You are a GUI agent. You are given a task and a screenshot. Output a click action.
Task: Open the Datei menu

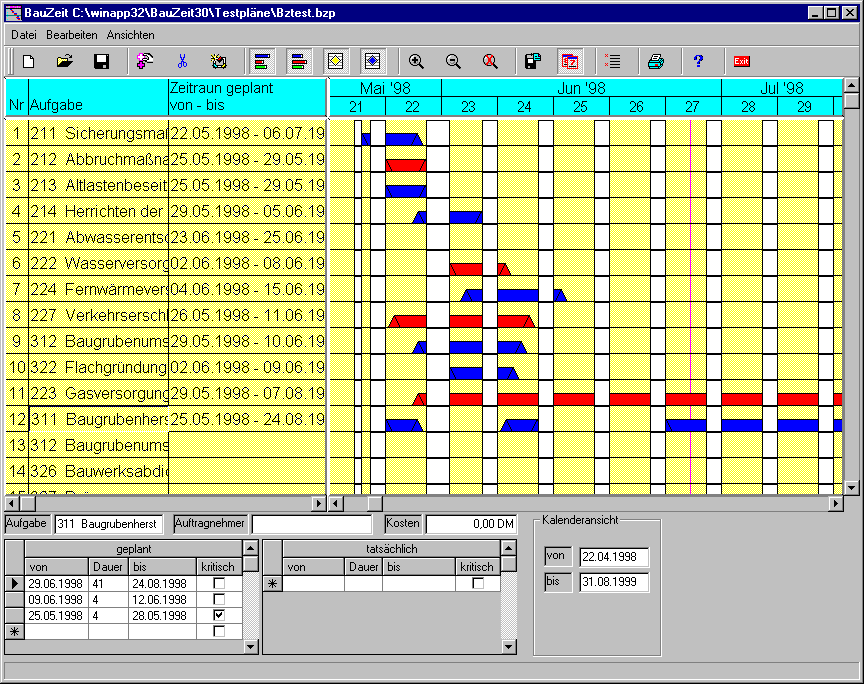(22, 34)
